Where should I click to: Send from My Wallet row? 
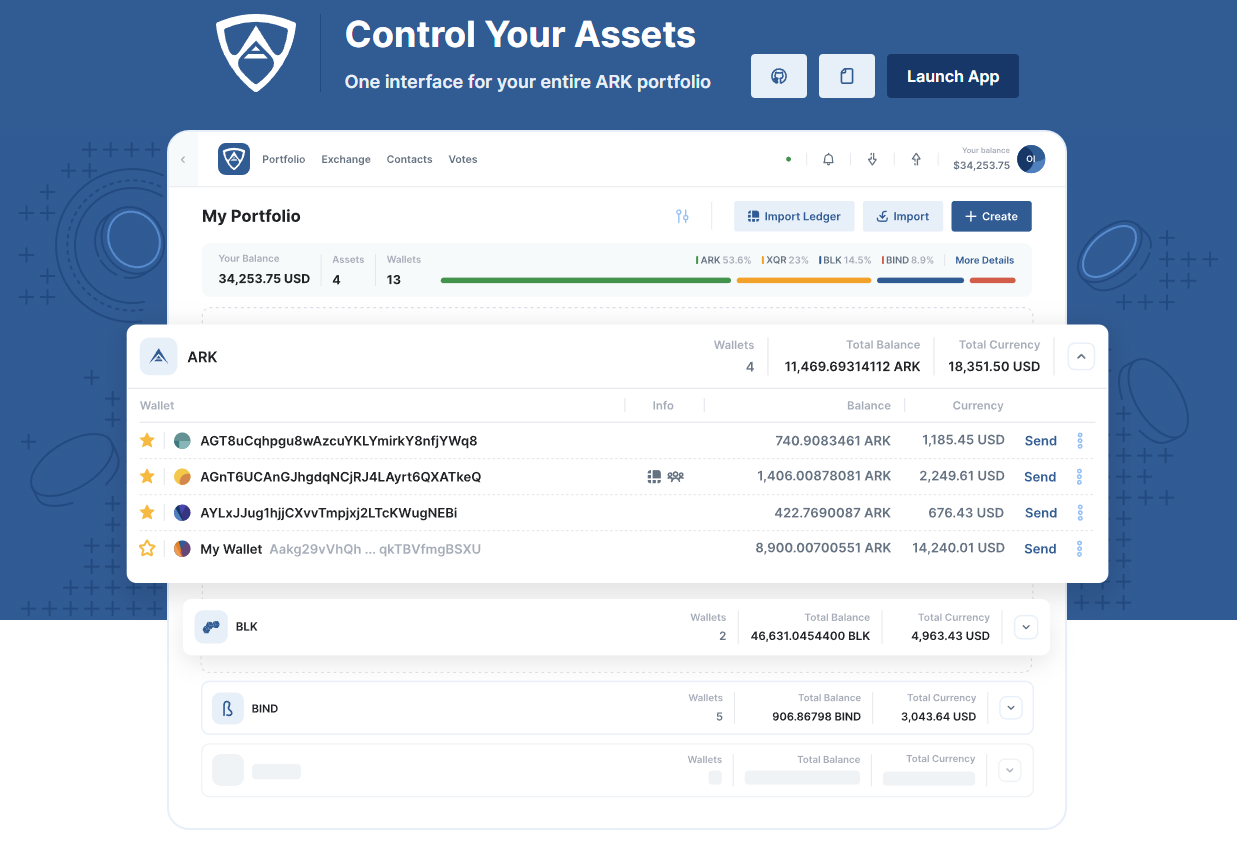point(1040,549)
